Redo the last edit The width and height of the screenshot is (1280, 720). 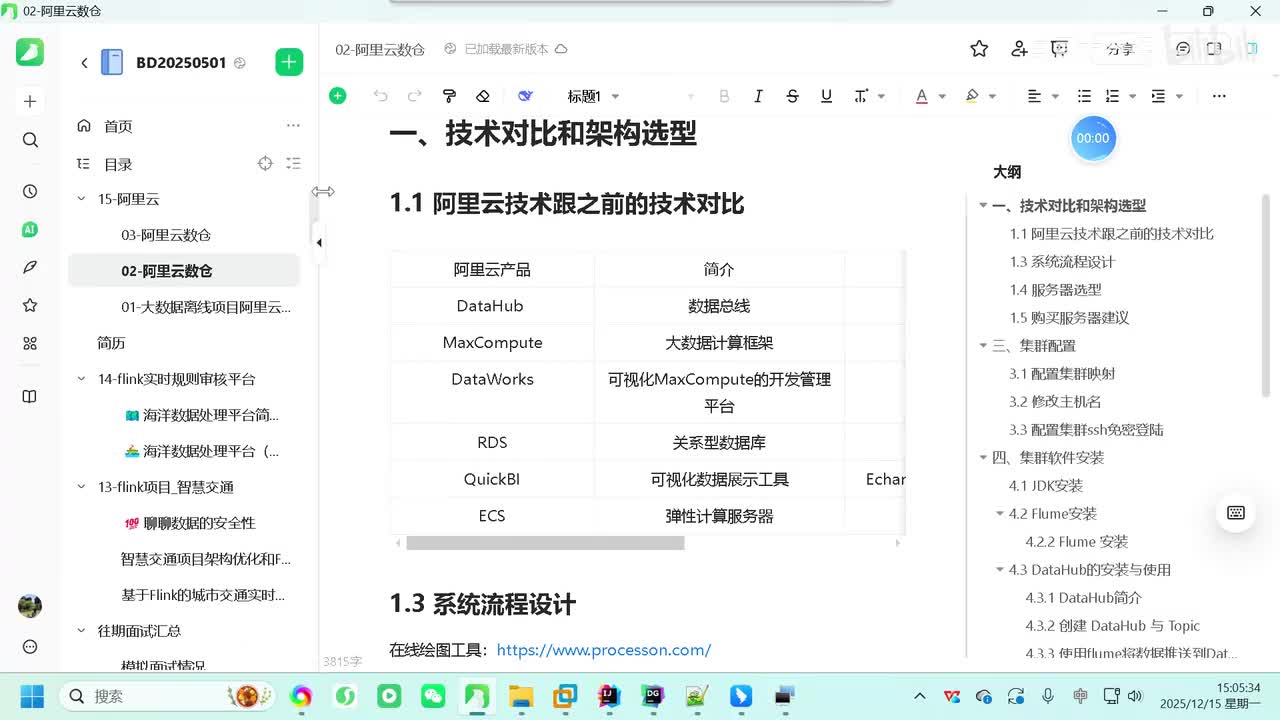point(415,96)
